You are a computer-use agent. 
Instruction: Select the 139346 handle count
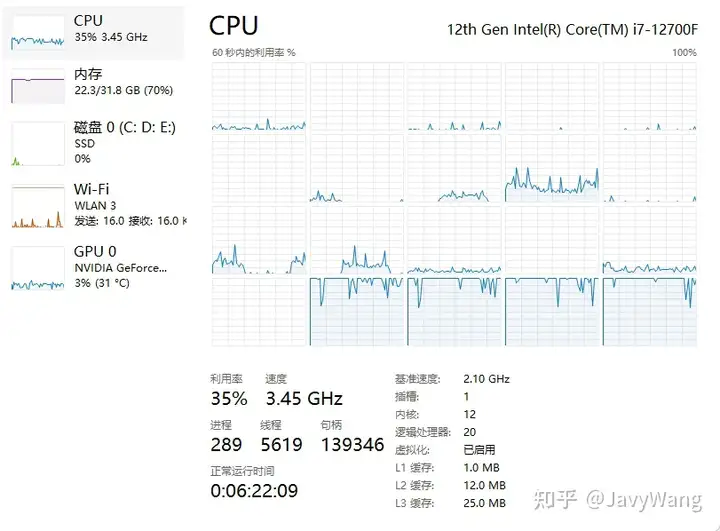[352, 444]
